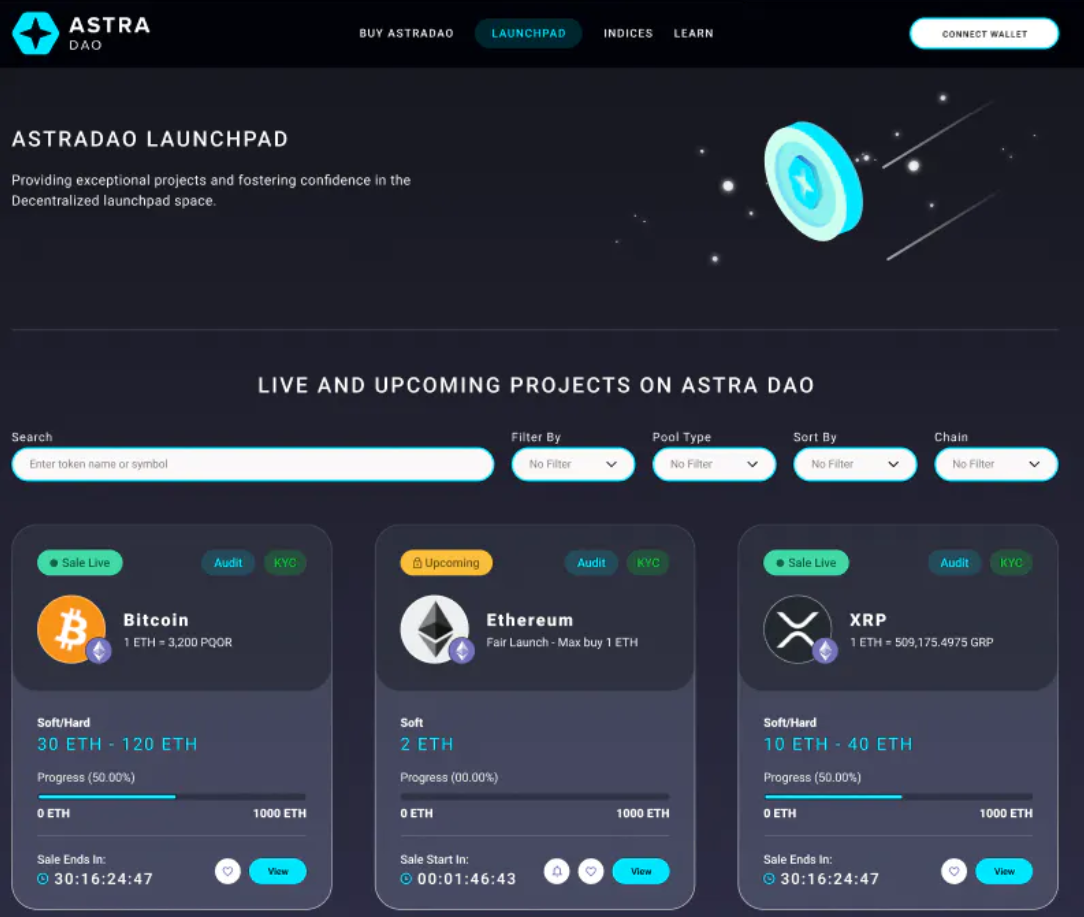Click the KYC badge on XRP card
Screen dimensions: 1084x917
[x=1011, y=563]
